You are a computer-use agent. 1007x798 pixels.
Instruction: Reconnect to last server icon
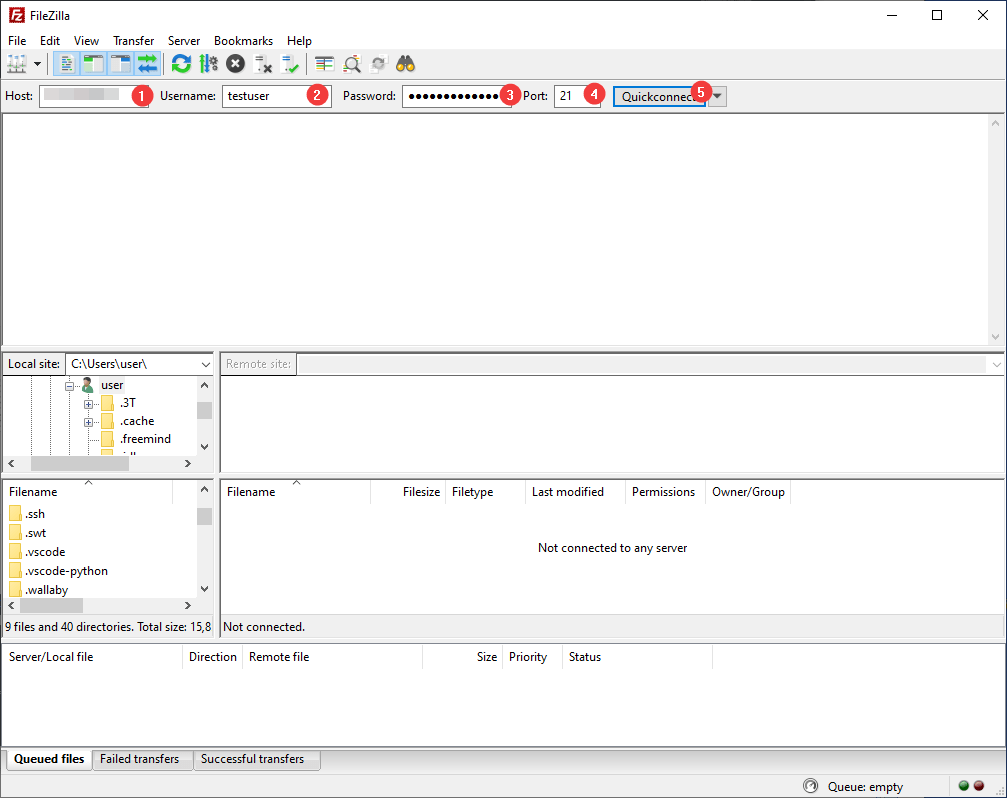coord(290,64)
